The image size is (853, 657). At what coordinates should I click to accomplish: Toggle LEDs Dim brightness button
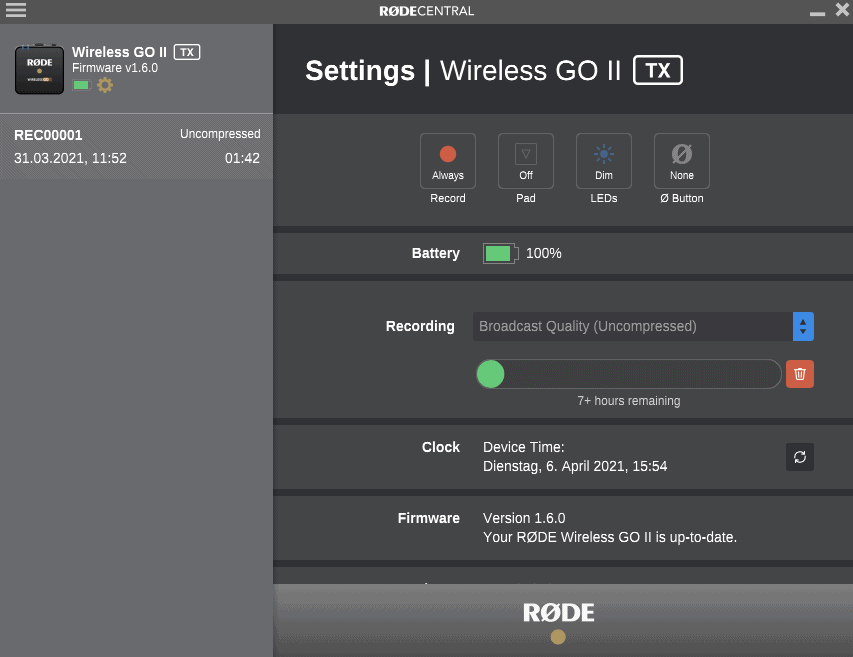[x=604, y=161]
